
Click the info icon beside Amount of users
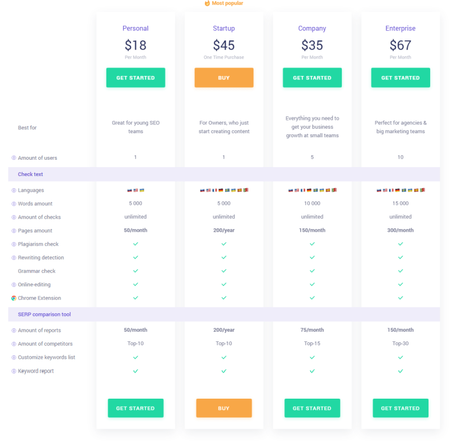[14, 158]
